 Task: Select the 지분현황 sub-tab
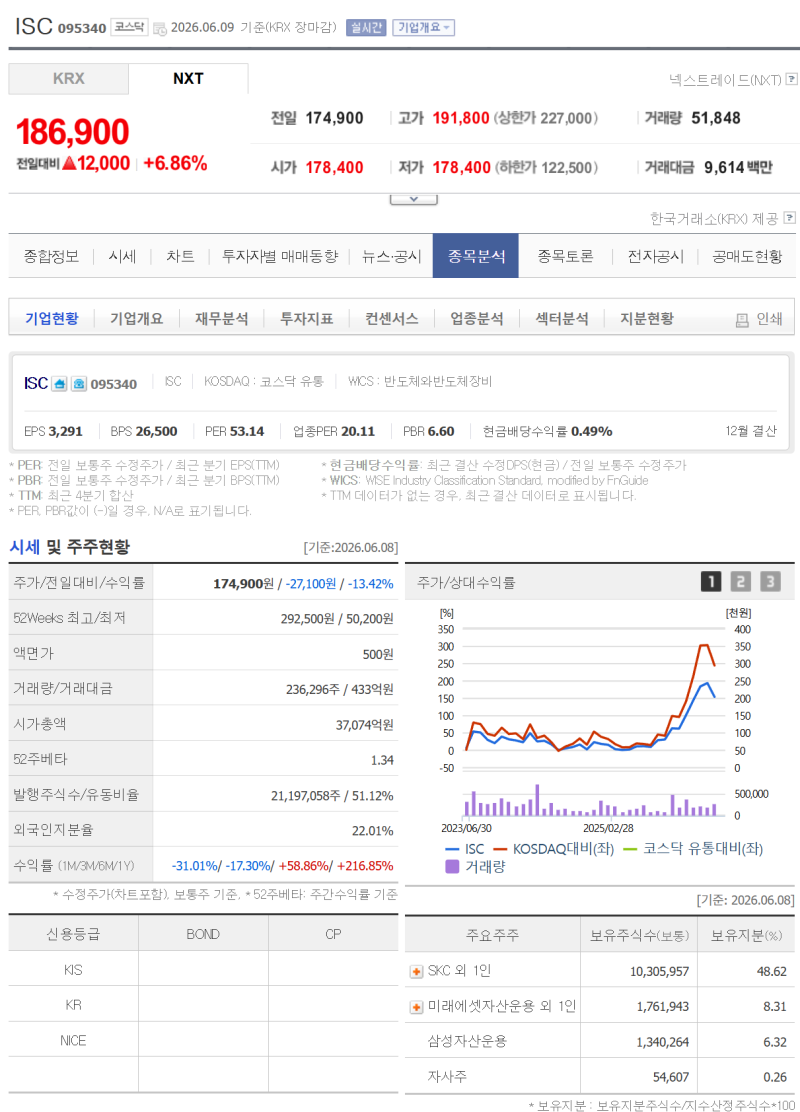[x=647, y=318]
